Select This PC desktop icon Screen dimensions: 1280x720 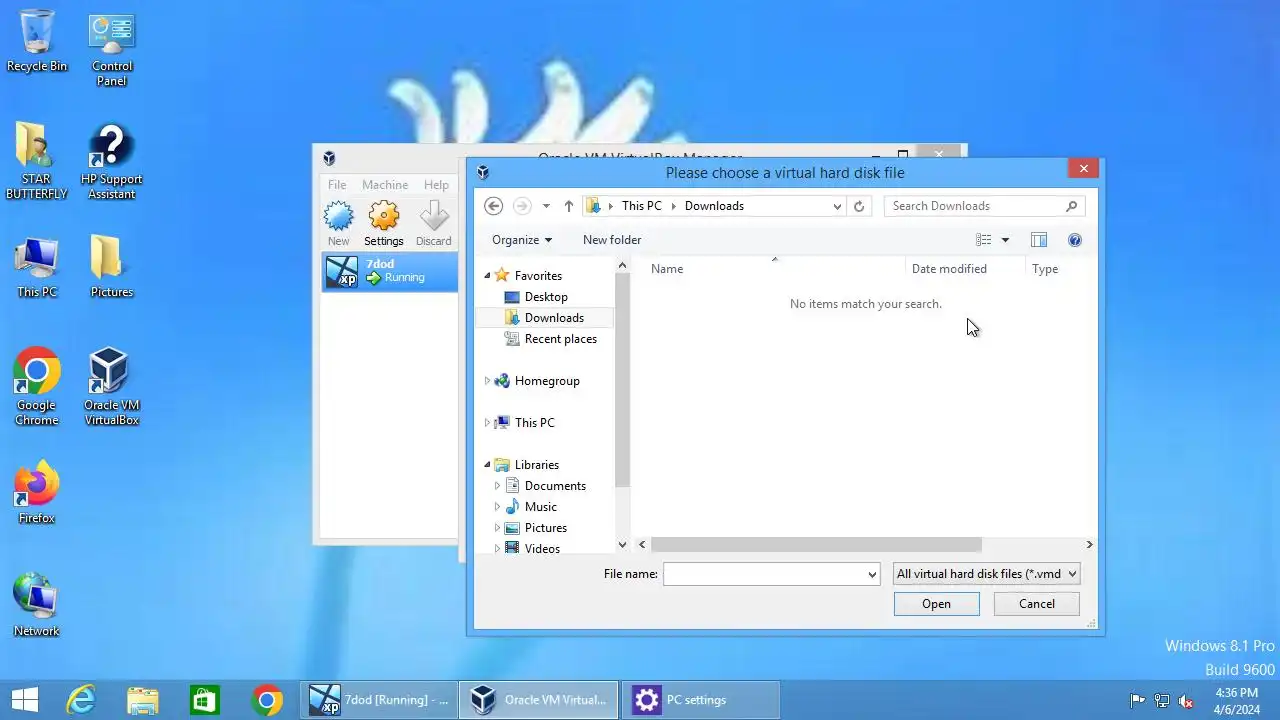37,267
